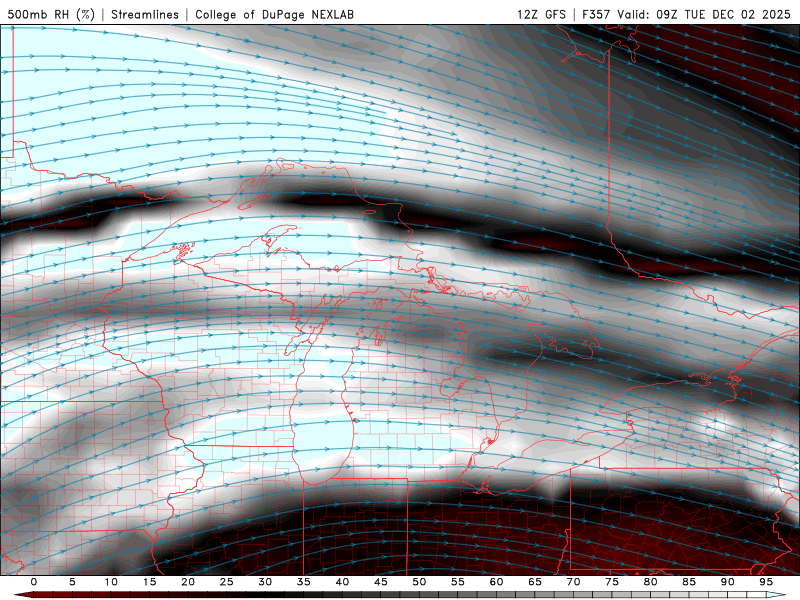
Task: Click the '10' value on the color scale
Action: [111, 582]
